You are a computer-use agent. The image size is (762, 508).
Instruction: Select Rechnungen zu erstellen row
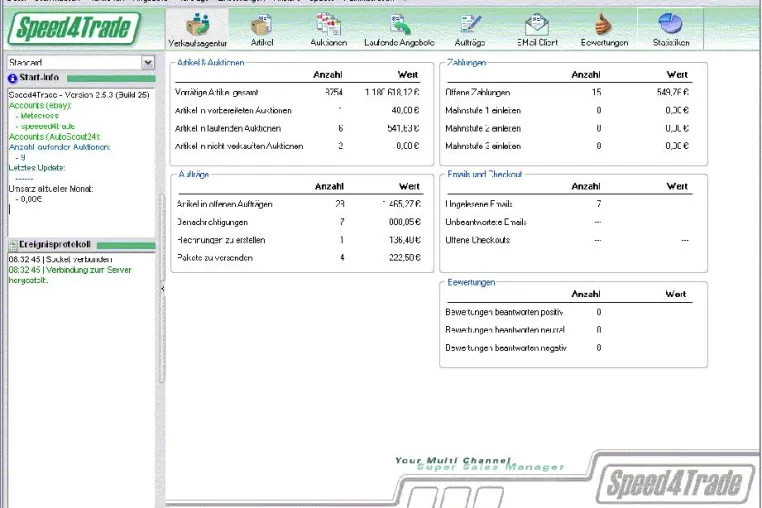pos(298,240)
